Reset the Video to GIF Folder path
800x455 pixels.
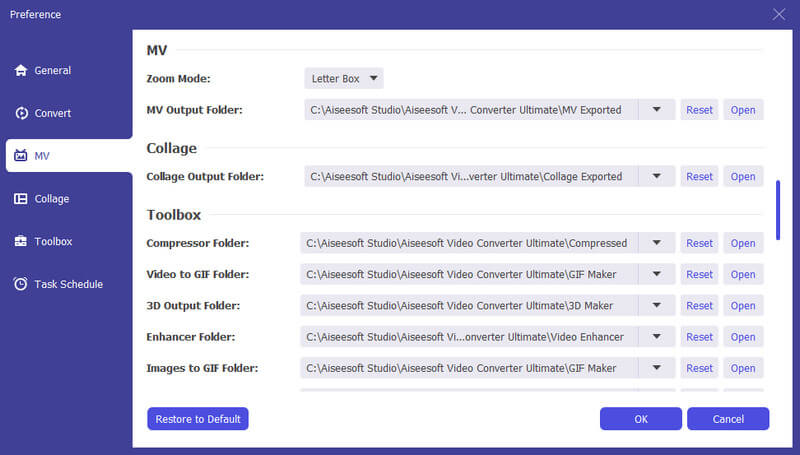click(699, 274)
